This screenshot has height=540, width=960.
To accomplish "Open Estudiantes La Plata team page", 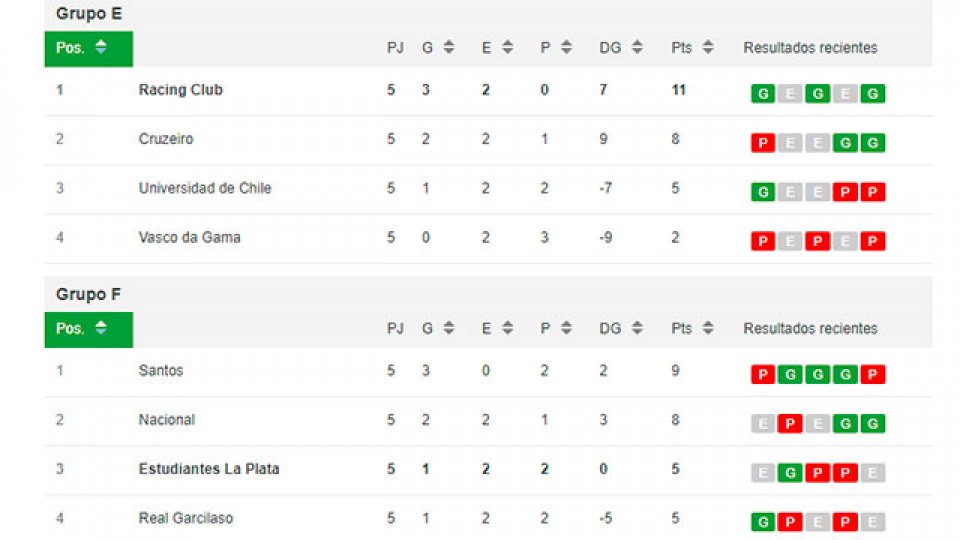I will (208, 469).
